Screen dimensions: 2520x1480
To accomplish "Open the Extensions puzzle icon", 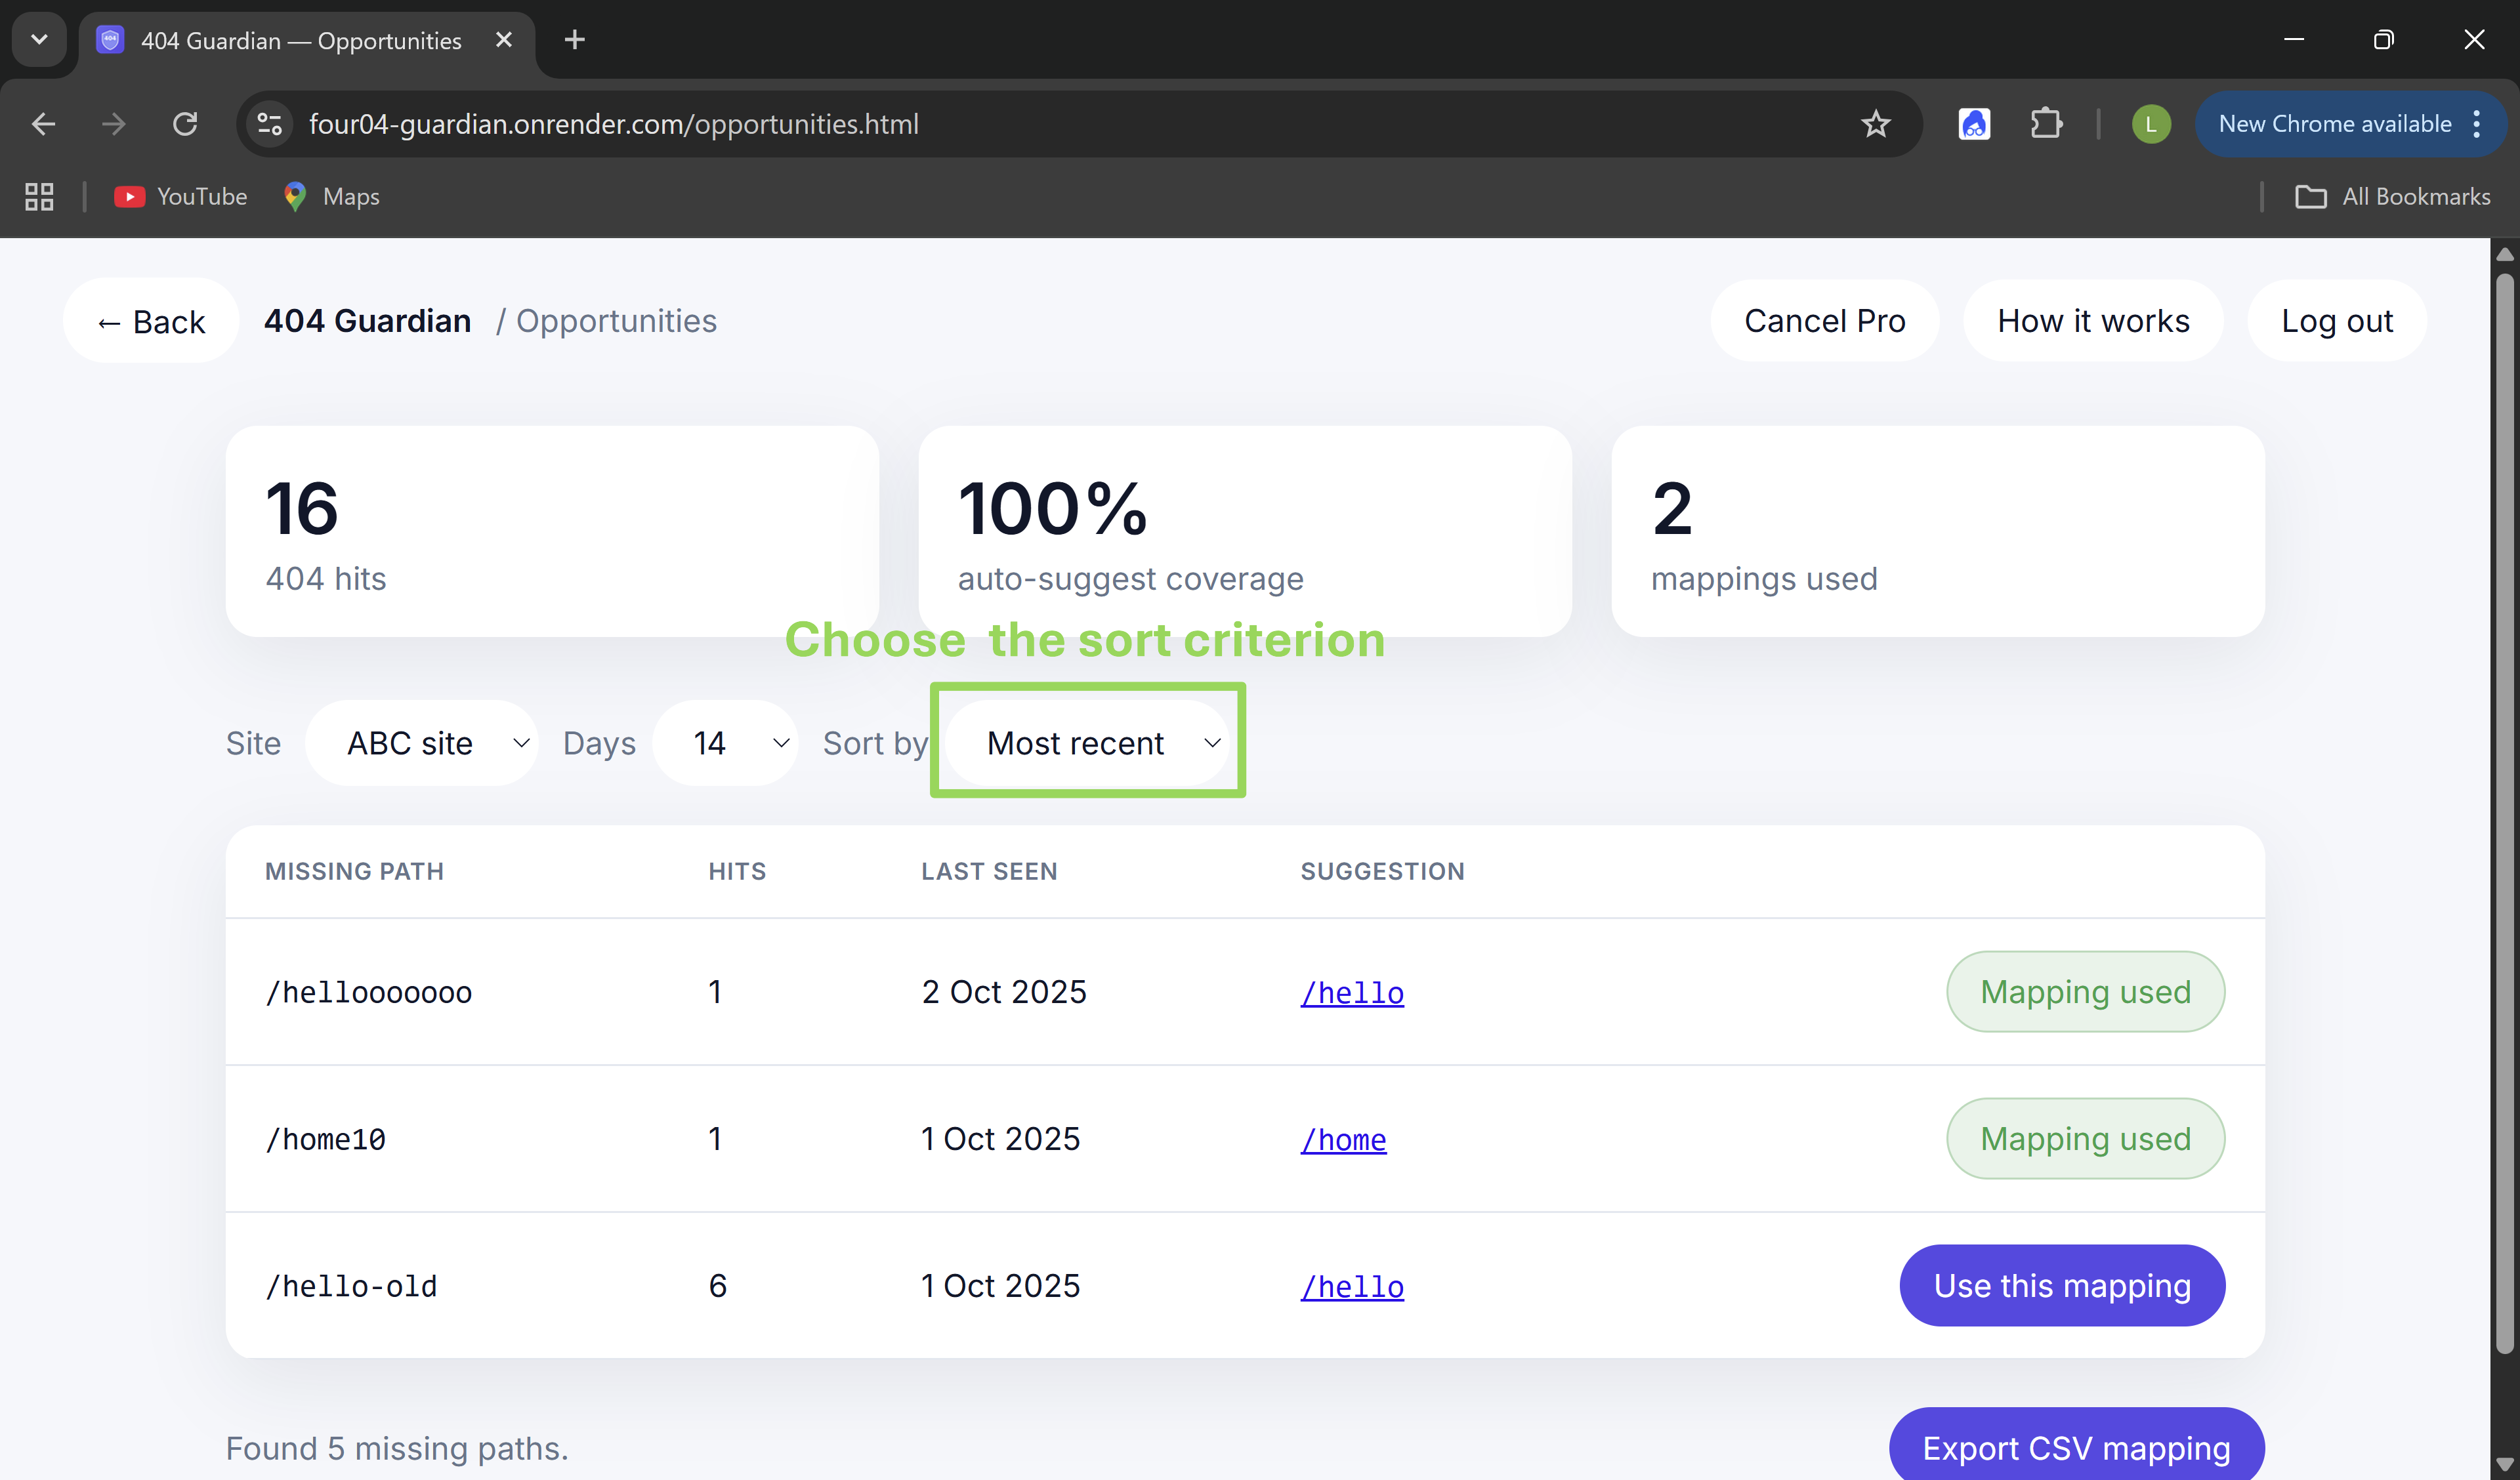I will coord(2046,124).
